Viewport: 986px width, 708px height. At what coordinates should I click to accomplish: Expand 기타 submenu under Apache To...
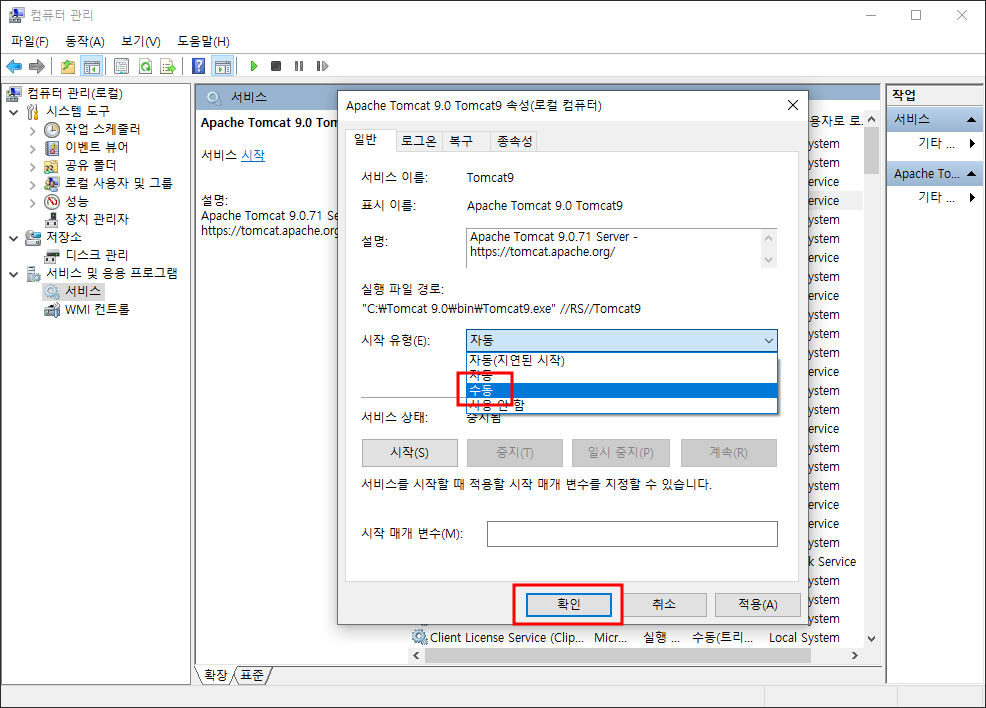coord(972,197)
